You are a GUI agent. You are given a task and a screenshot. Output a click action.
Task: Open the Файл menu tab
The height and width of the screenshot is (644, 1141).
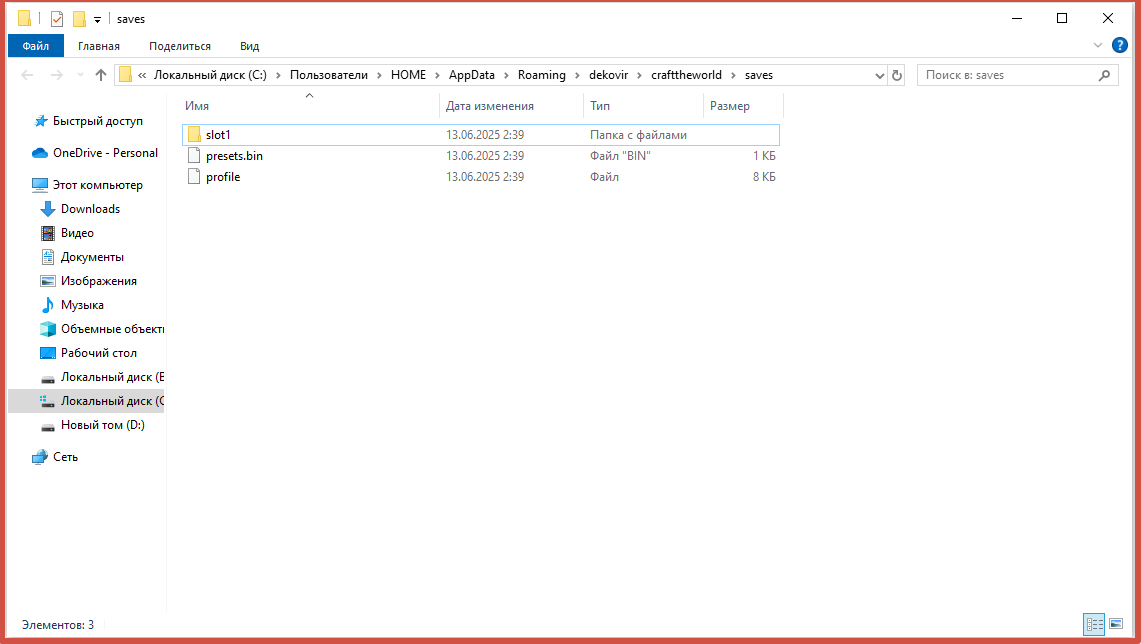pos(36,46)
